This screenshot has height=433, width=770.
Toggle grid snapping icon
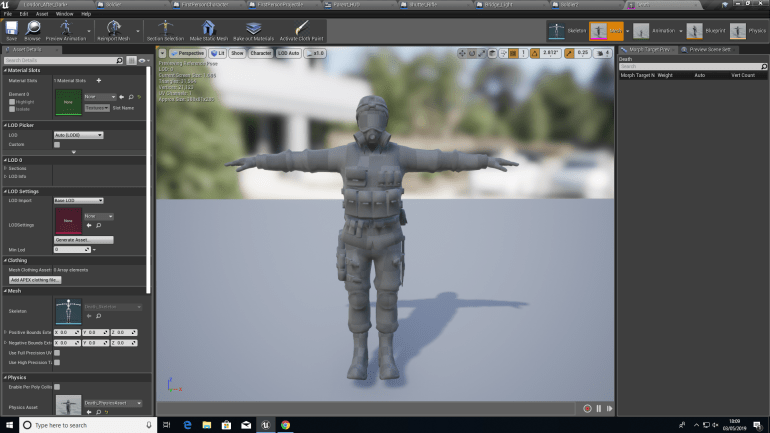click(513, 53)
